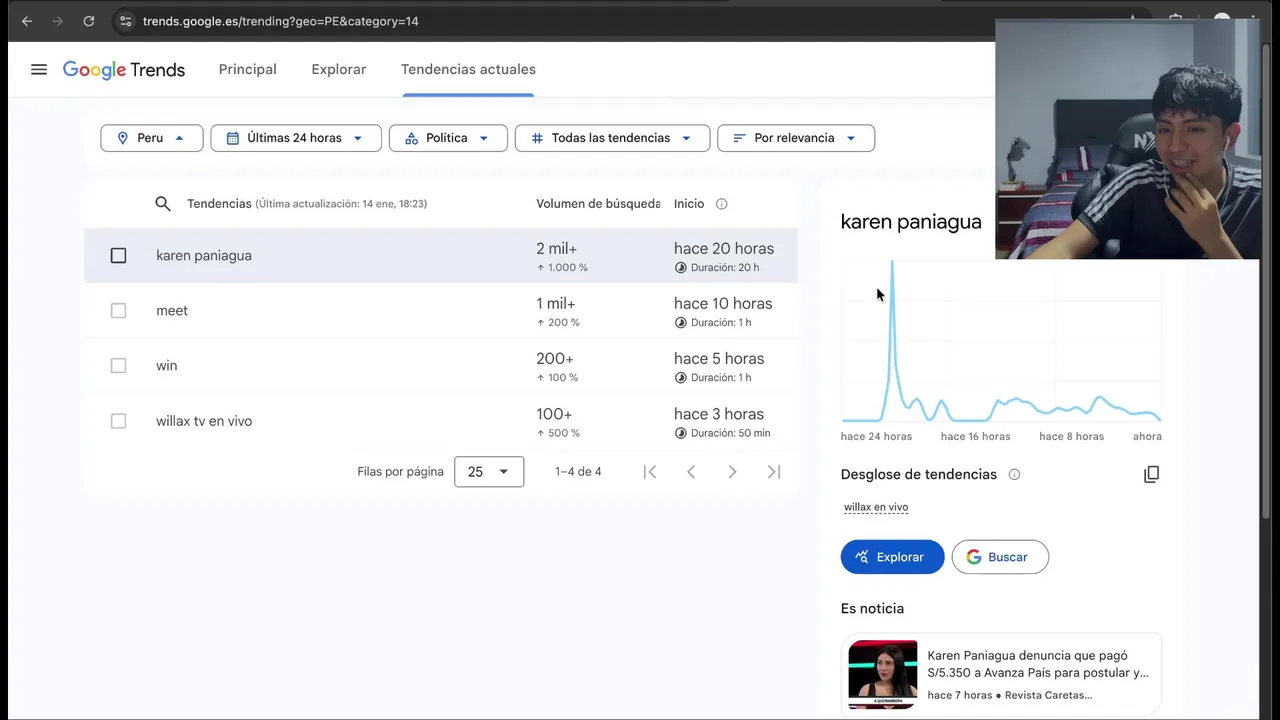Open the Política category dropdown

[x=448, y=138]
